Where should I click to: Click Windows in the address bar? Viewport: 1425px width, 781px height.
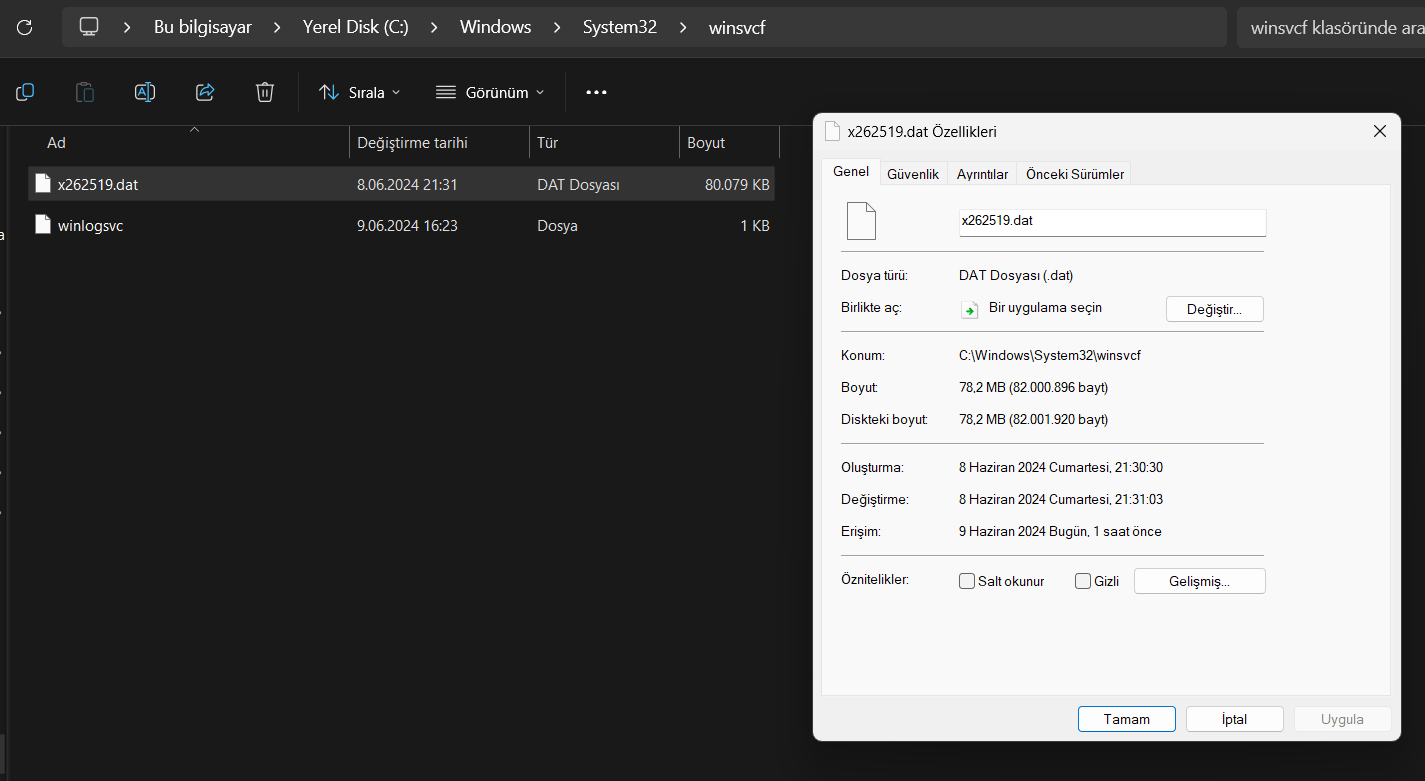[495, 27]
